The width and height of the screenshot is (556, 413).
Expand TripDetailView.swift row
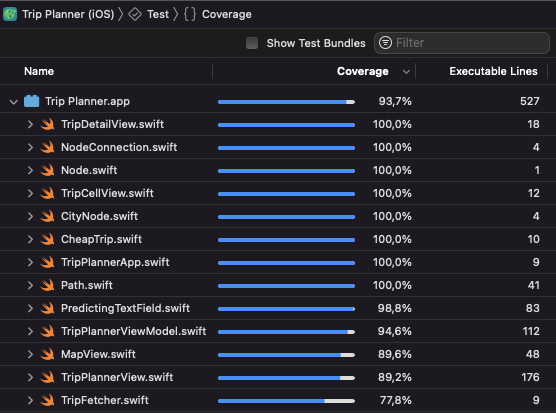30,124
